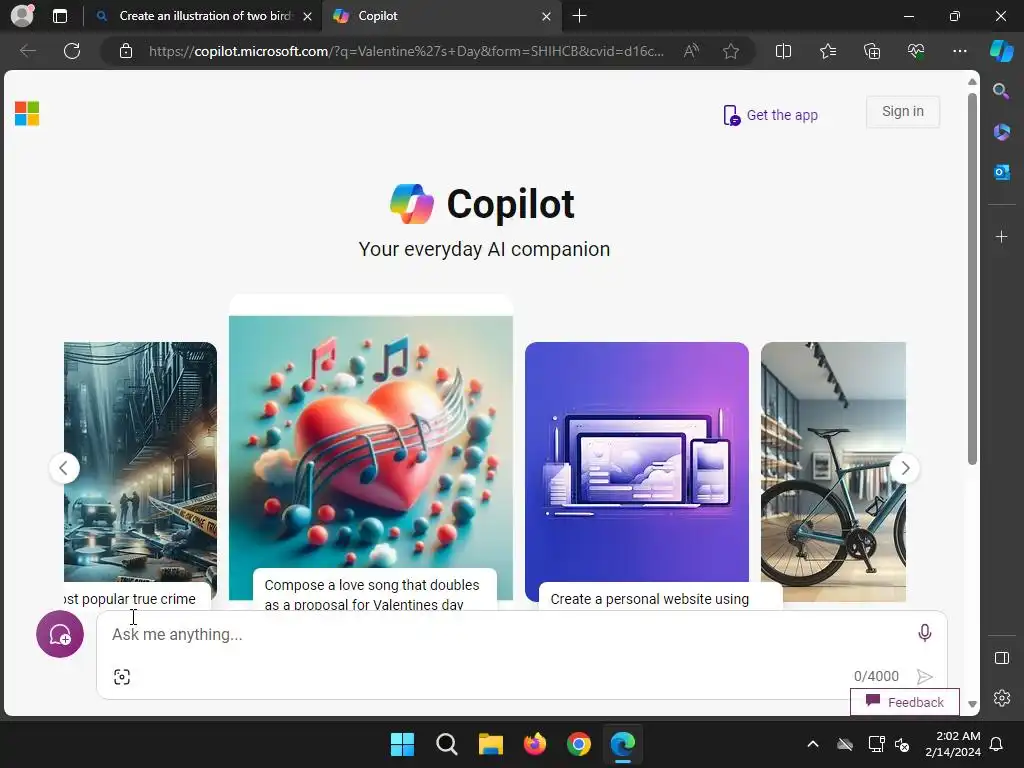Open Microsoft 365 sidebar icon

1001,132
